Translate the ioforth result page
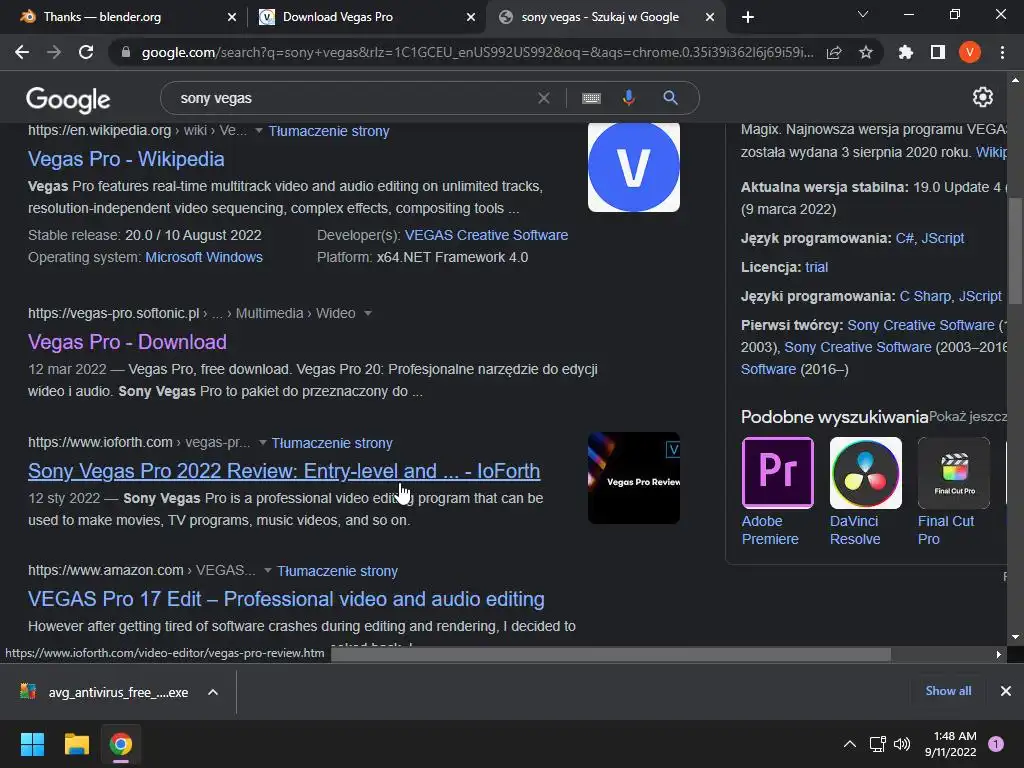The width and height of the screenshot is (1024, 768). pyautogui.click(x=332, y=443)
